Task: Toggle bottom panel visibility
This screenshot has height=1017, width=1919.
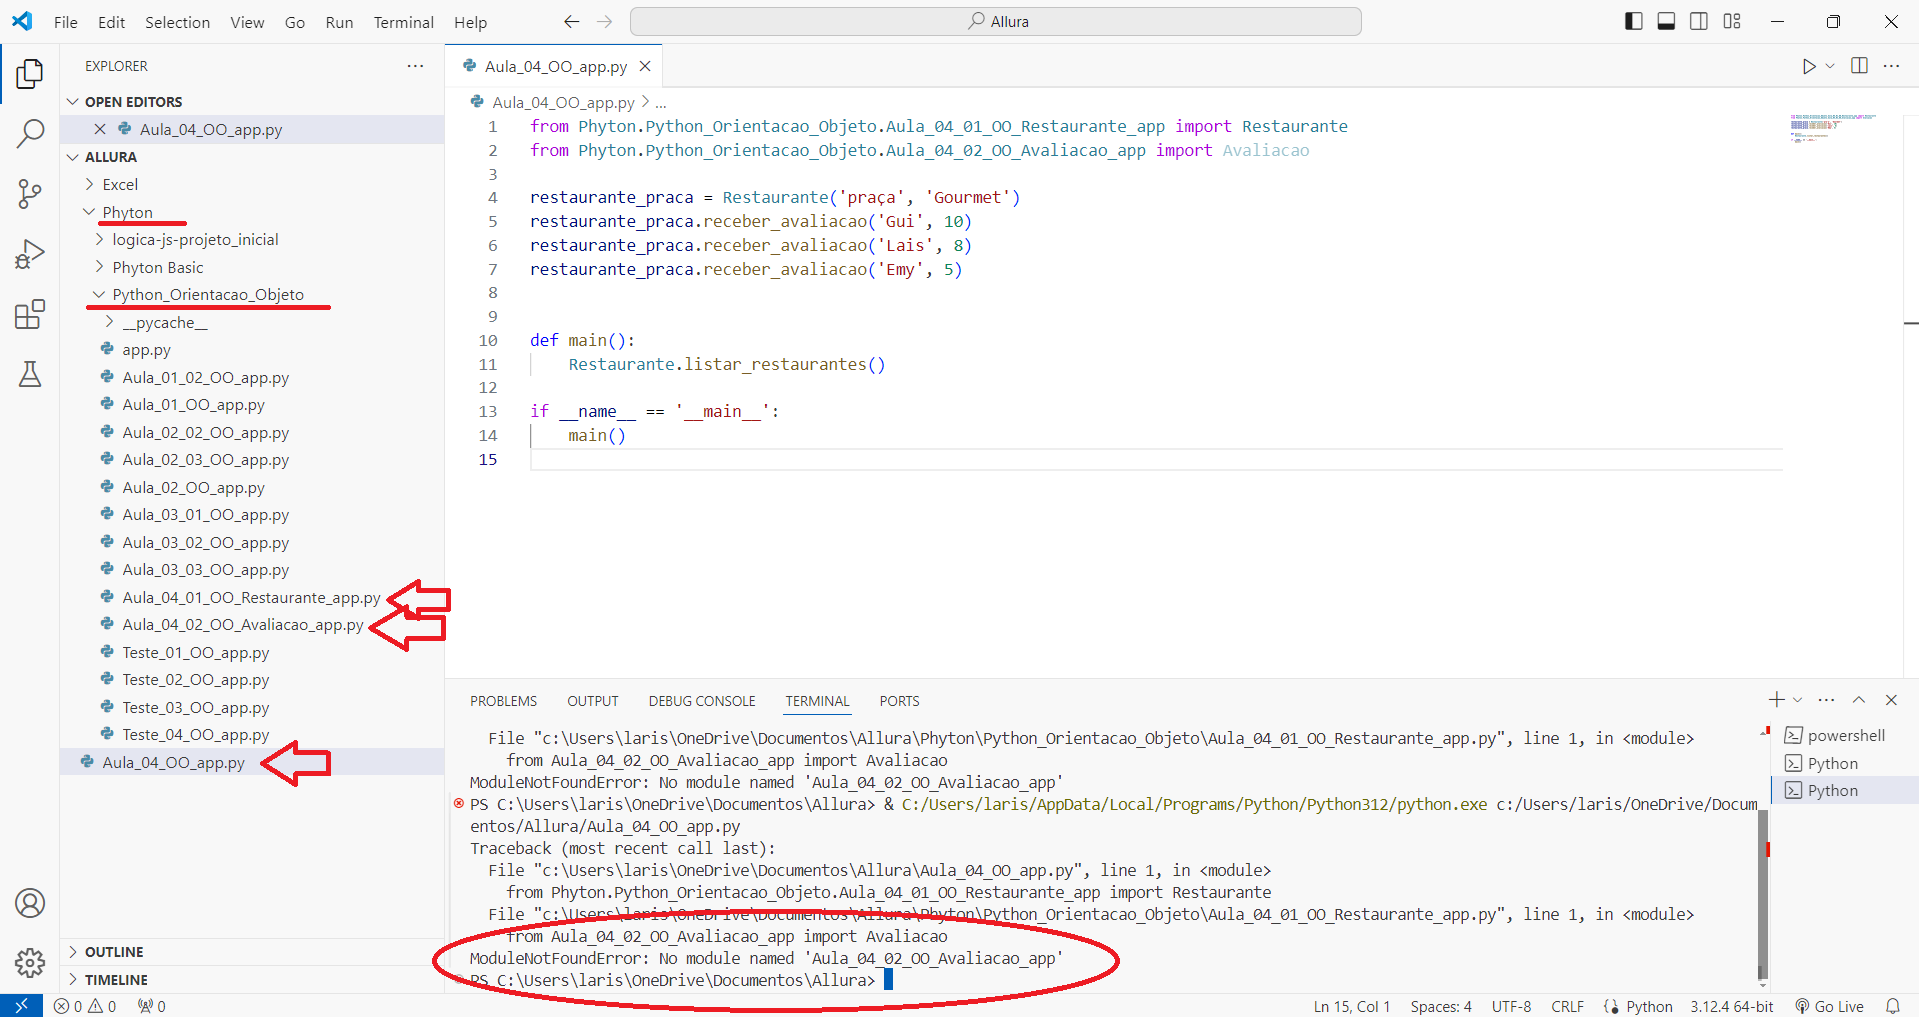Action: (x=1666, y=21)
